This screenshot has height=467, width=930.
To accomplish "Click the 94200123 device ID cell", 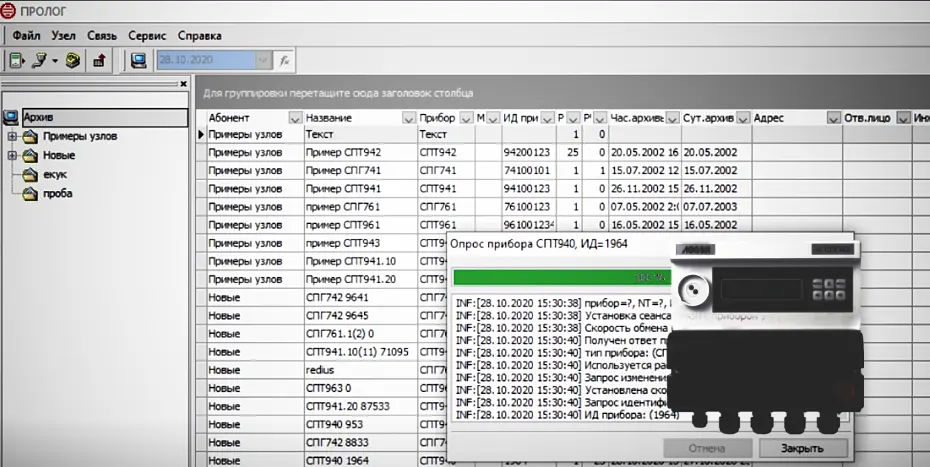I will click(528, 153).
